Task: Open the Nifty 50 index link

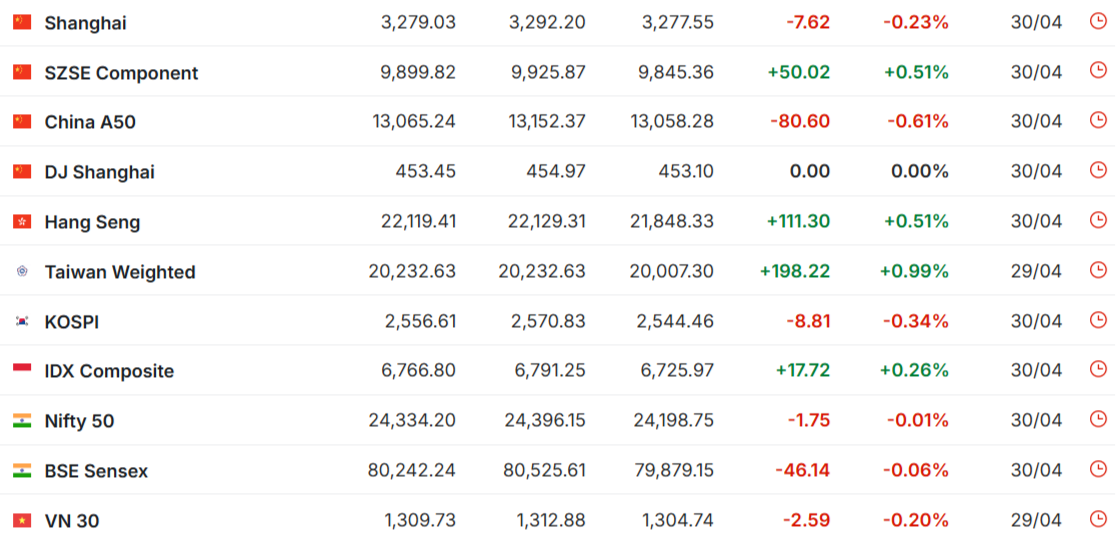Action: point(80,422)
